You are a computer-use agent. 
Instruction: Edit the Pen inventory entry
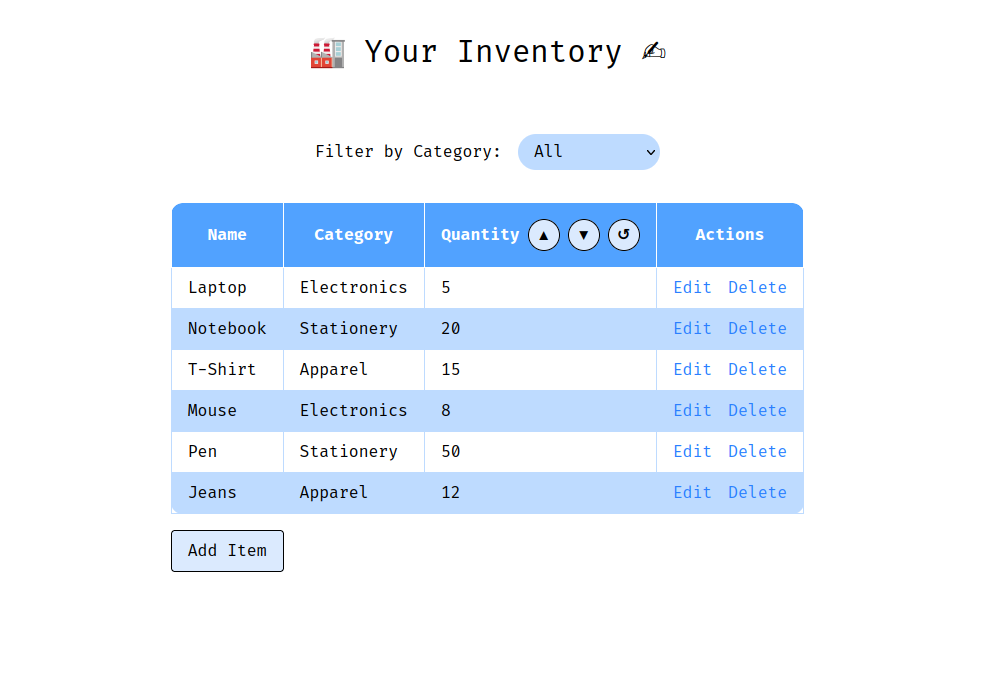(692, 451)
